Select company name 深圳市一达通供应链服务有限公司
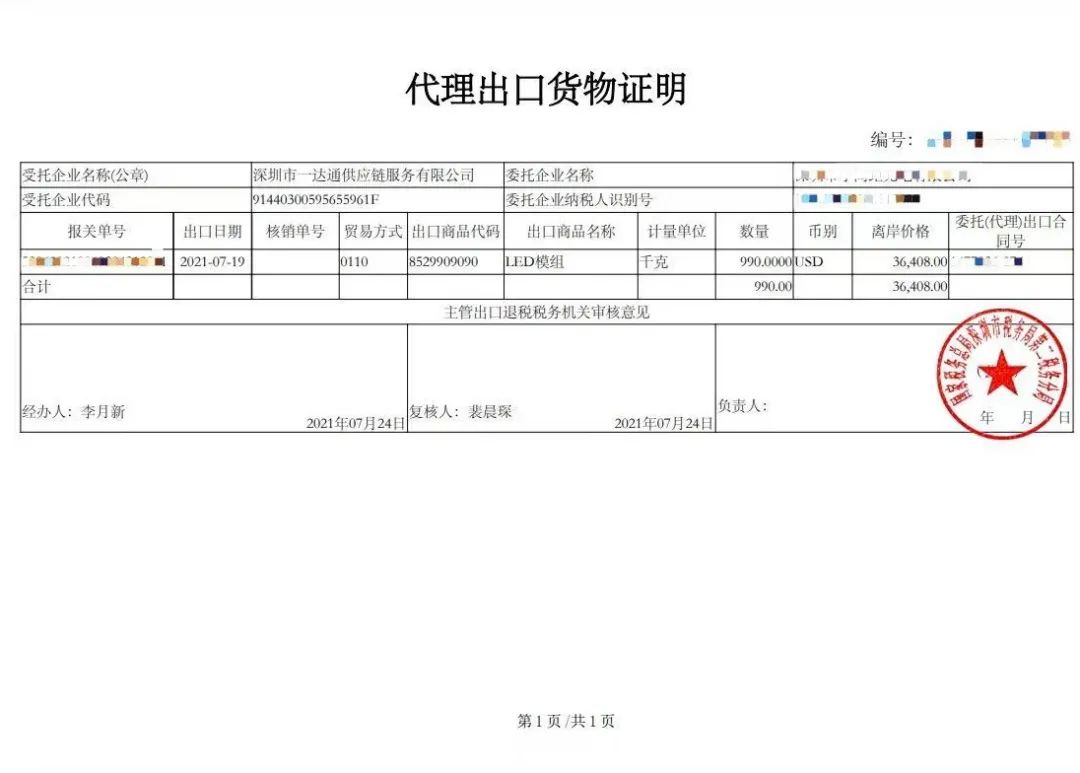The width and height of the screenshot is (1080, 773). [364, 175]
